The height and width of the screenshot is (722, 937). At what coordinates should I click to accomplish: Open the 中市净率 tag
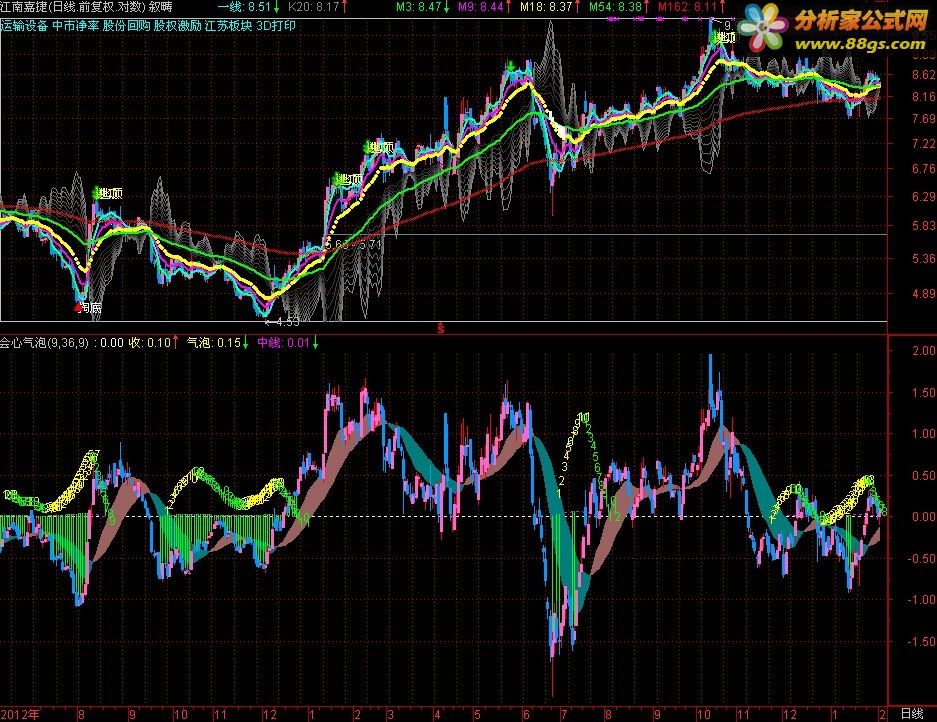pyautogui.click(x=75, y=26)
